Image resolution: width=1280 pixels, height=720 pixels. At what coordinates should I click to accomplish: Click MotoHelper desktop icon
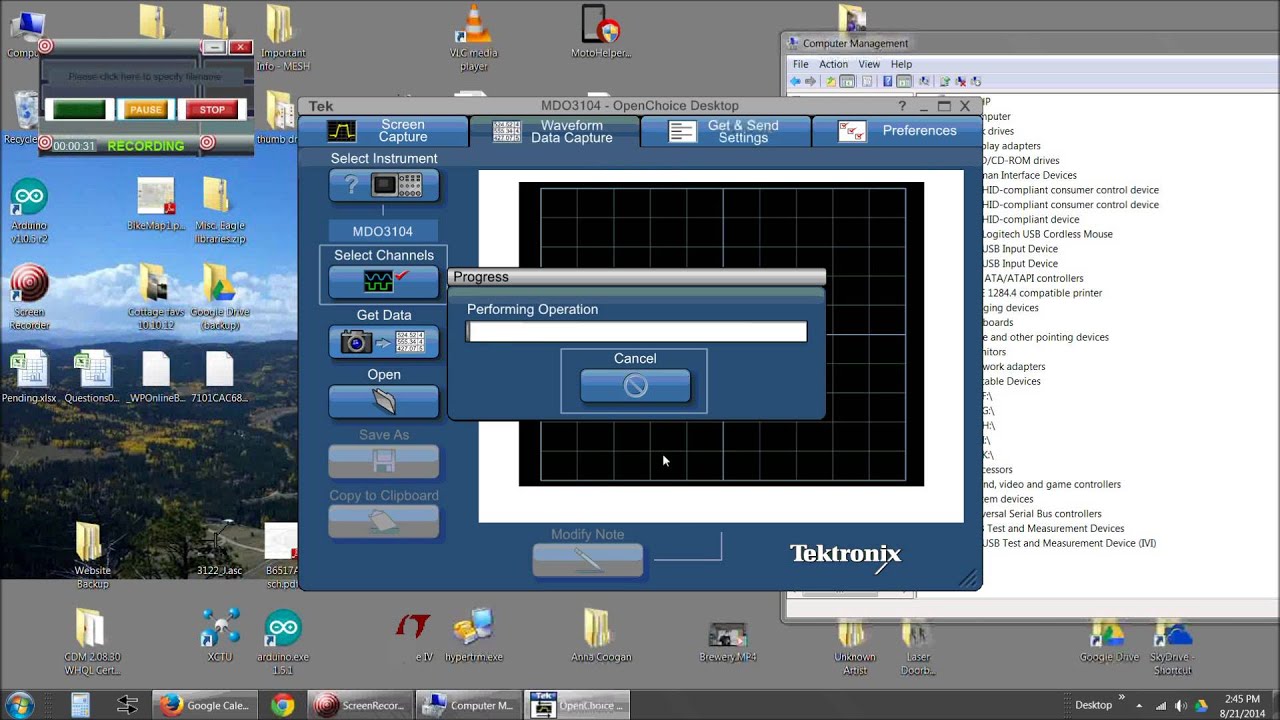pos(601,32)
